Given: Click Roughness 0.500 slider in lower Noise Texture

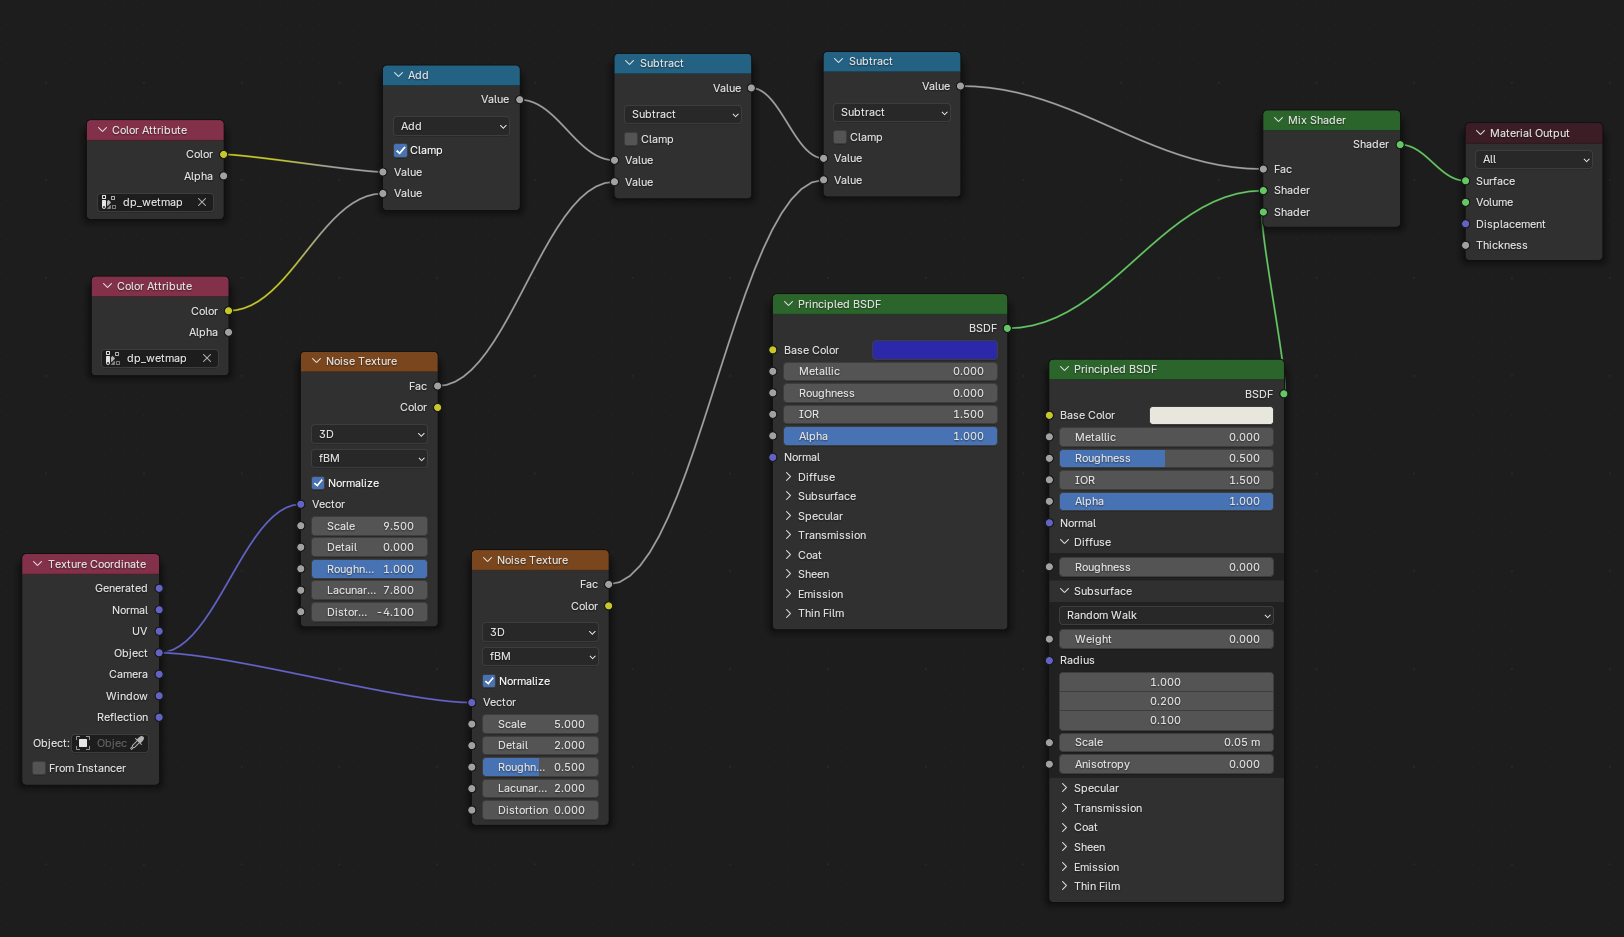Looking at the screenshot, I should tap(540, 767).
